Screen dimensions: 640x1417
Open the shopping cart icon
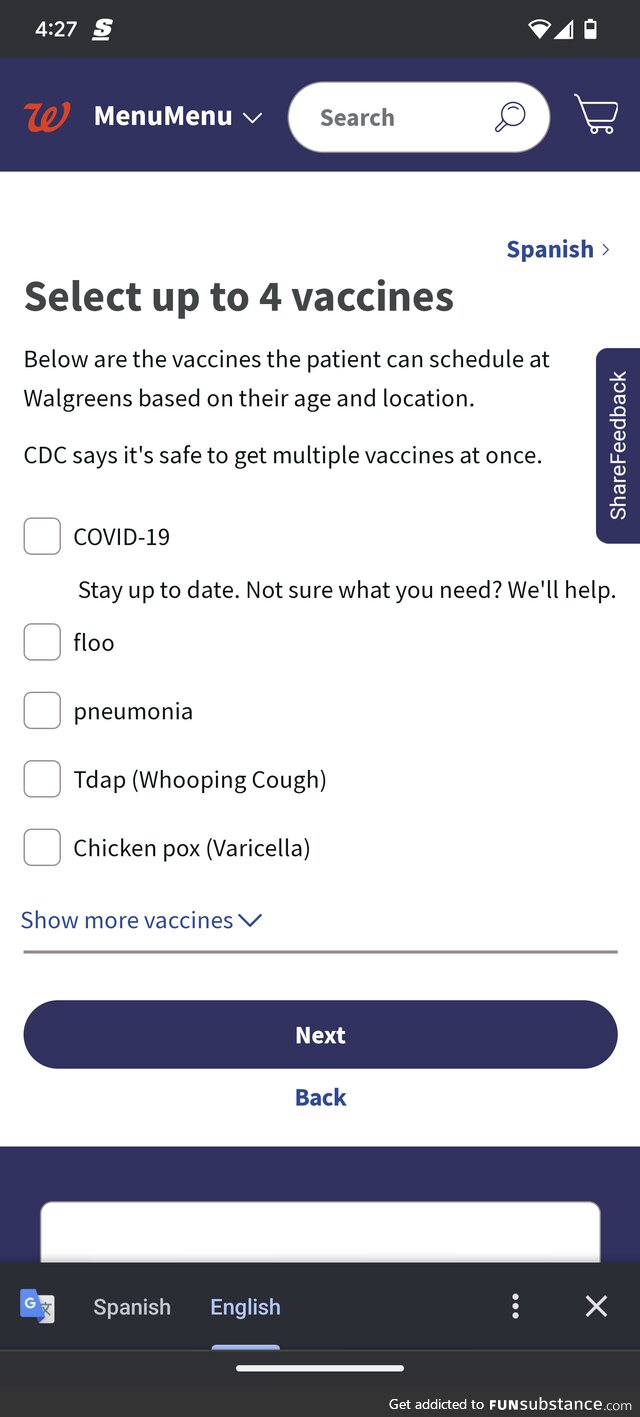pos(596,114)
